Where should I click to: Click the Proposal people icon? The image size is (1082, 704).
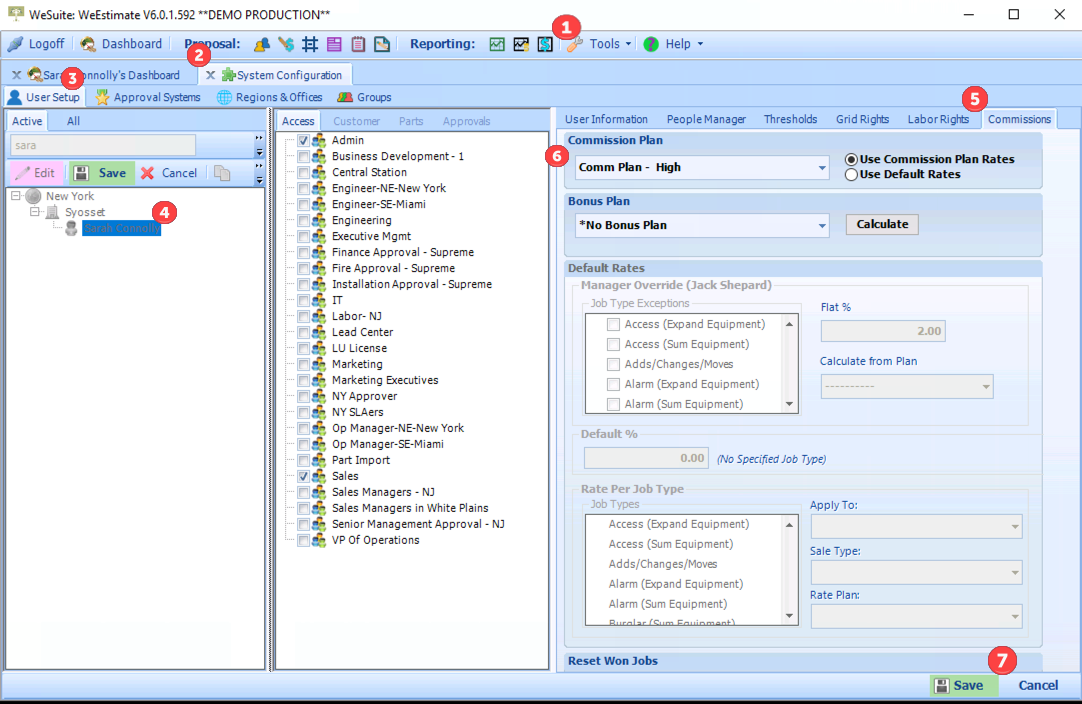(262, 44)
